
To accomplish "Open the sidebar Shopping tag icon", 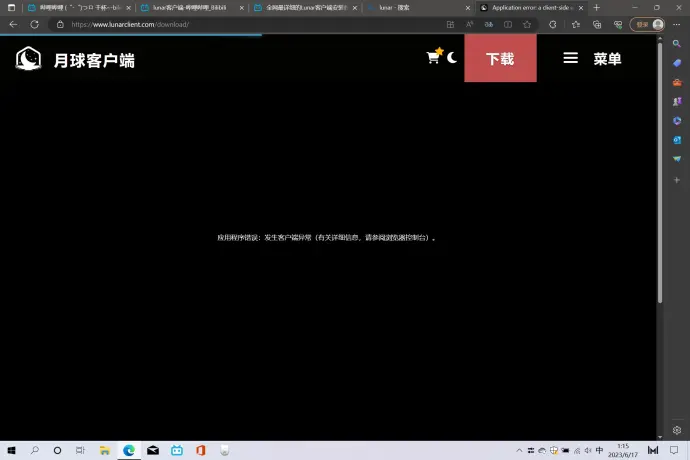I will pos(677,63).
